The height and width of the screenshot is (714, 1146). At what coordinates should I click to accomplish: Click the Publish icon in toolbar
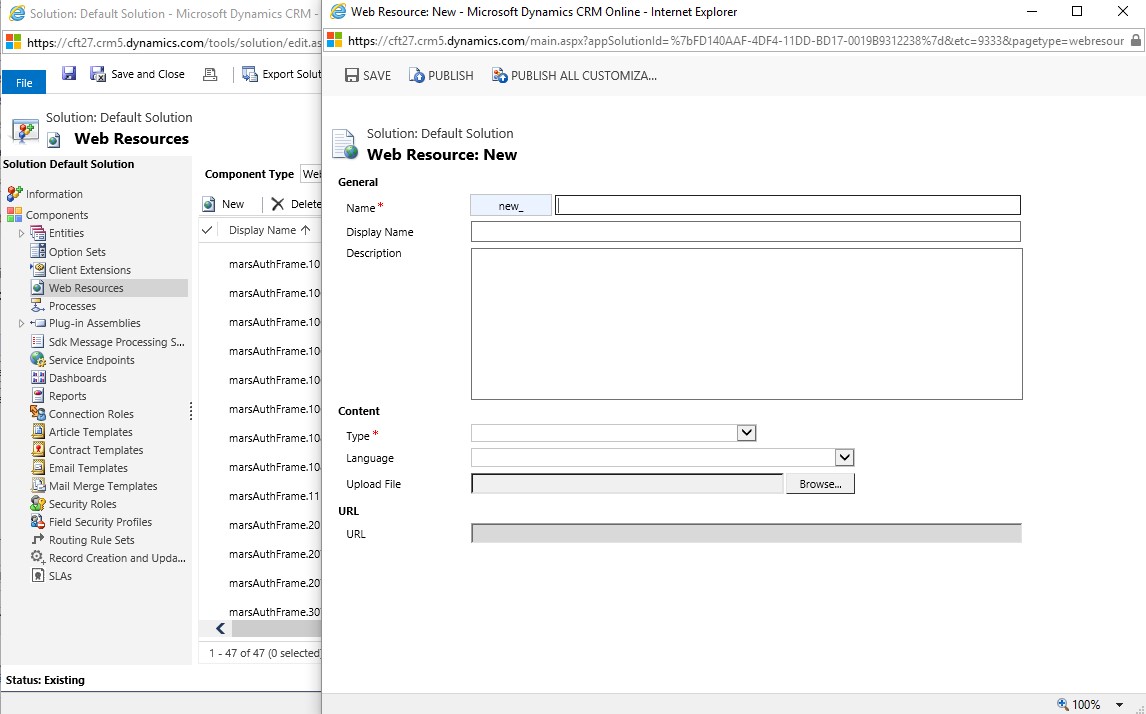pos(417,76)
